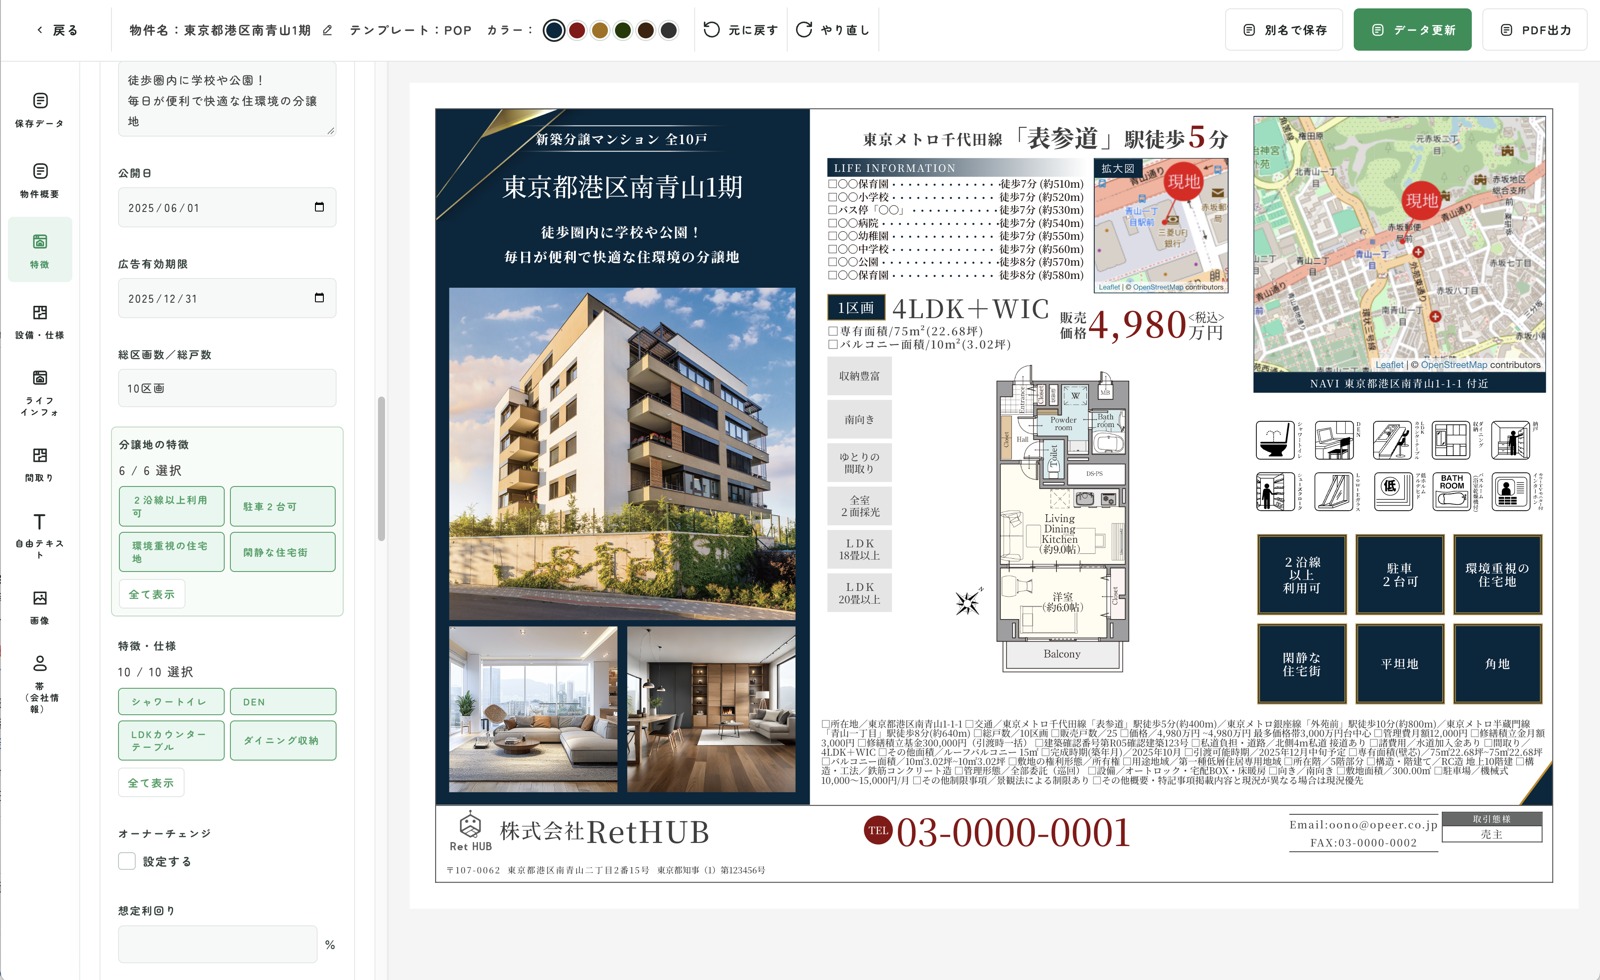Viewport: 1600px width, 980px height.
Task: Toggle the DEN spec tag
Action: [282, 702]
